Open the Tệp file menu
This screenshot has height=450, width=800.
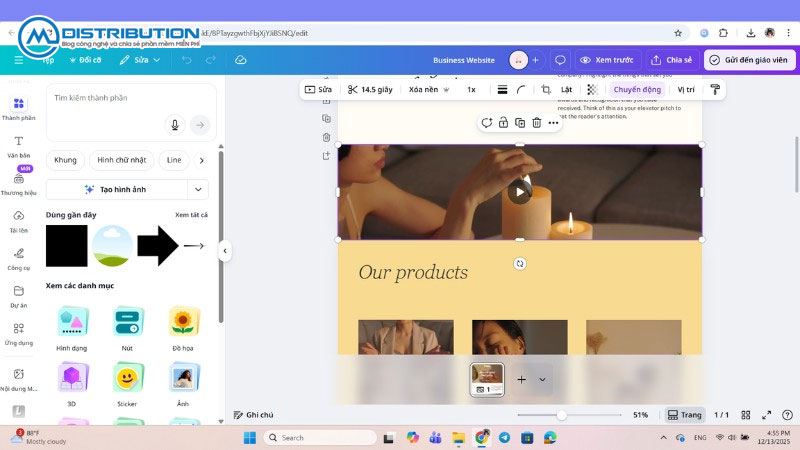click(x=48, y=60)
